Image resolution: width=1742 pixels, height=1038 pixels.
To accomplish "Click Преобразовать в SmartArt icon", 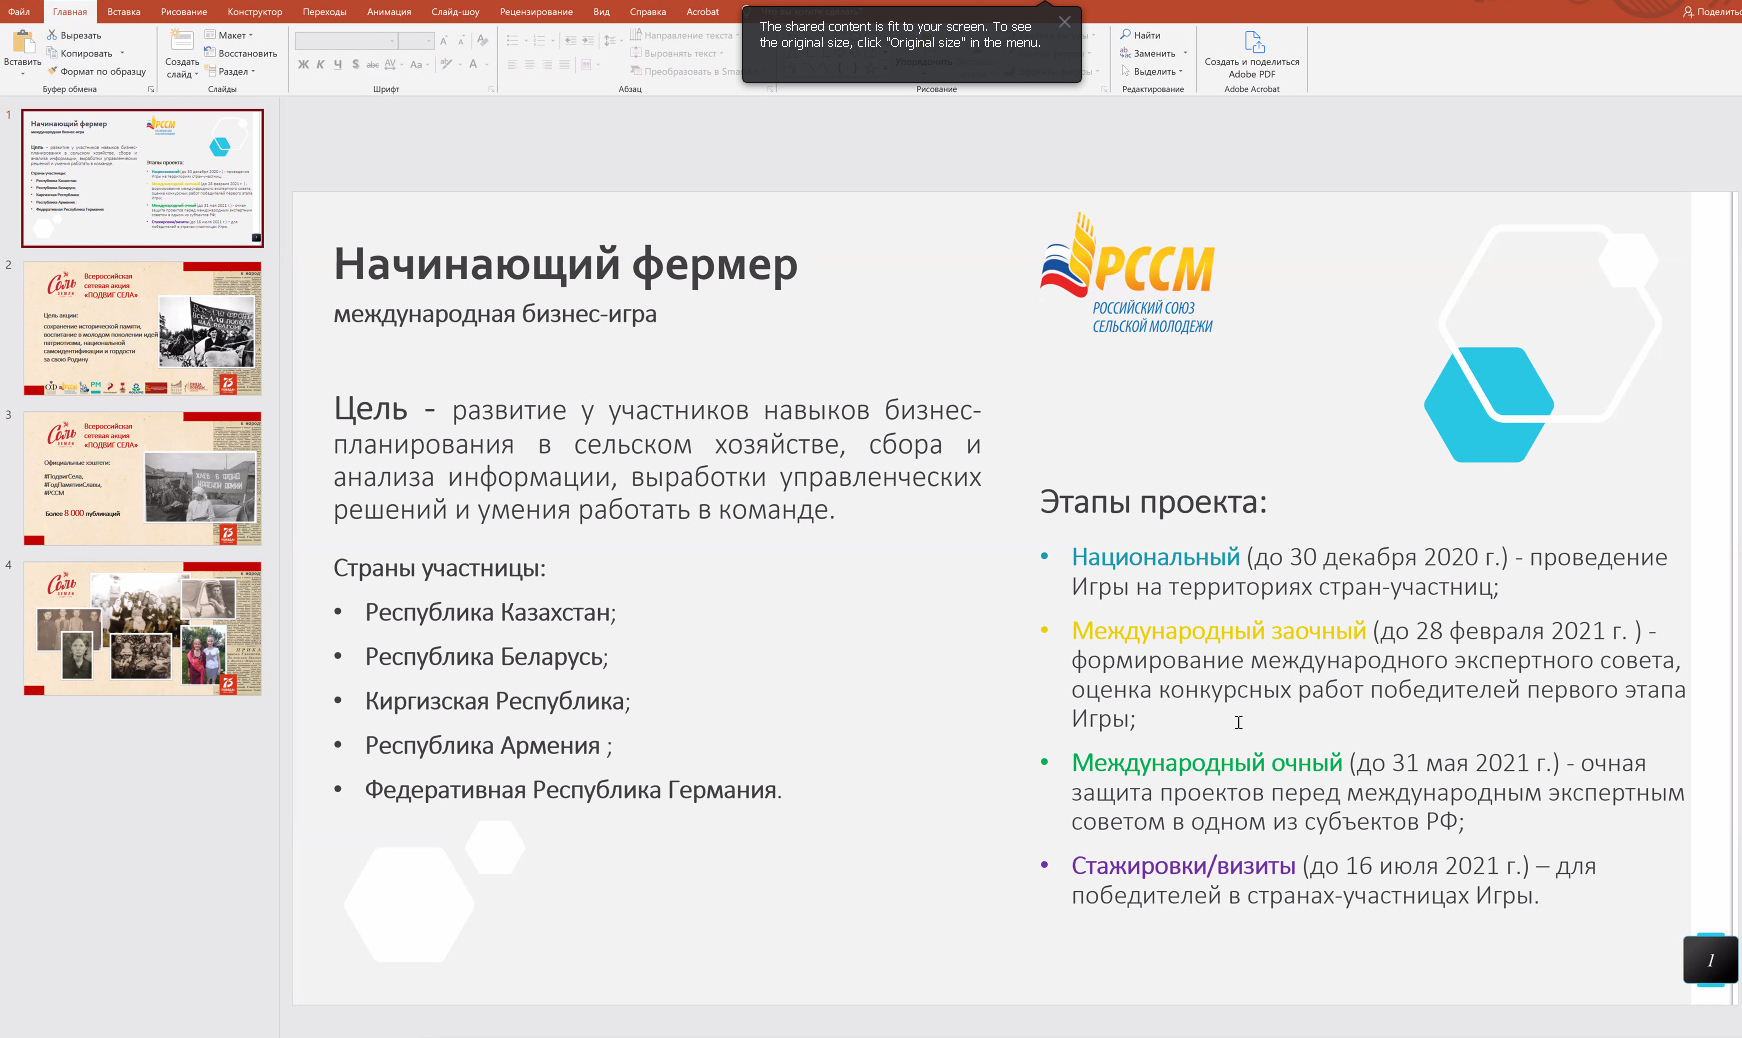I will [x=635, y=71].
